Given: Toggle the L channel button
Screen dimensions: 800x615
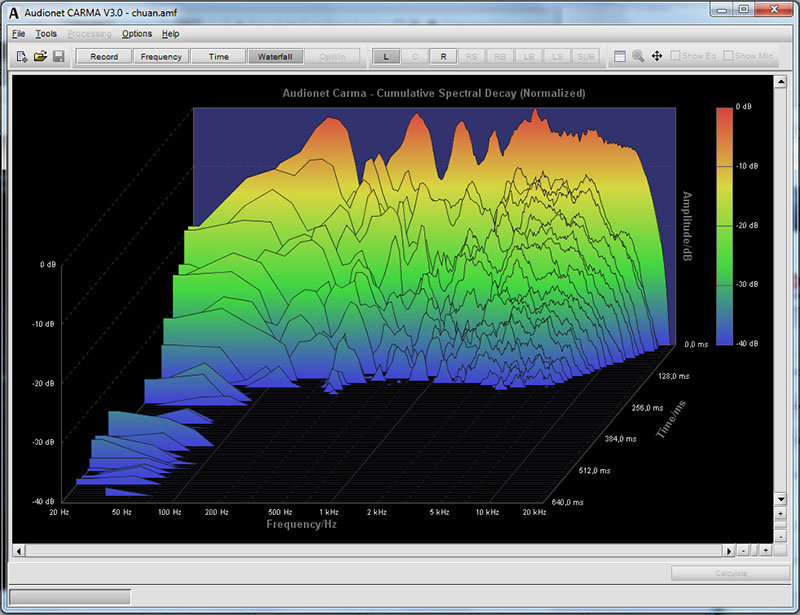Looking at the screenshot, I should (x=386, y=57).
